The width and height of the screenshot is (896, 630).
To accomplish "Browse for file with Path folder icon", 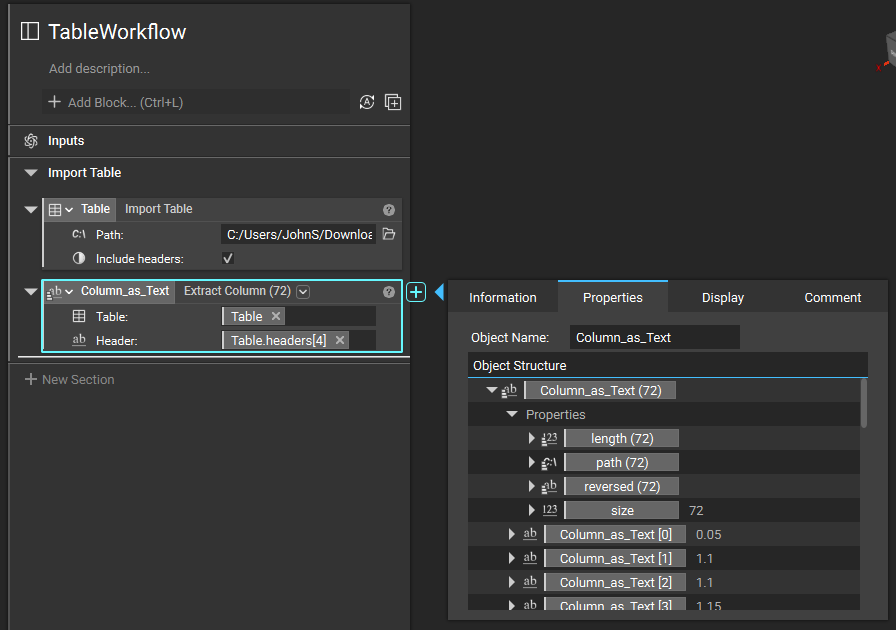I will point(389,234).
